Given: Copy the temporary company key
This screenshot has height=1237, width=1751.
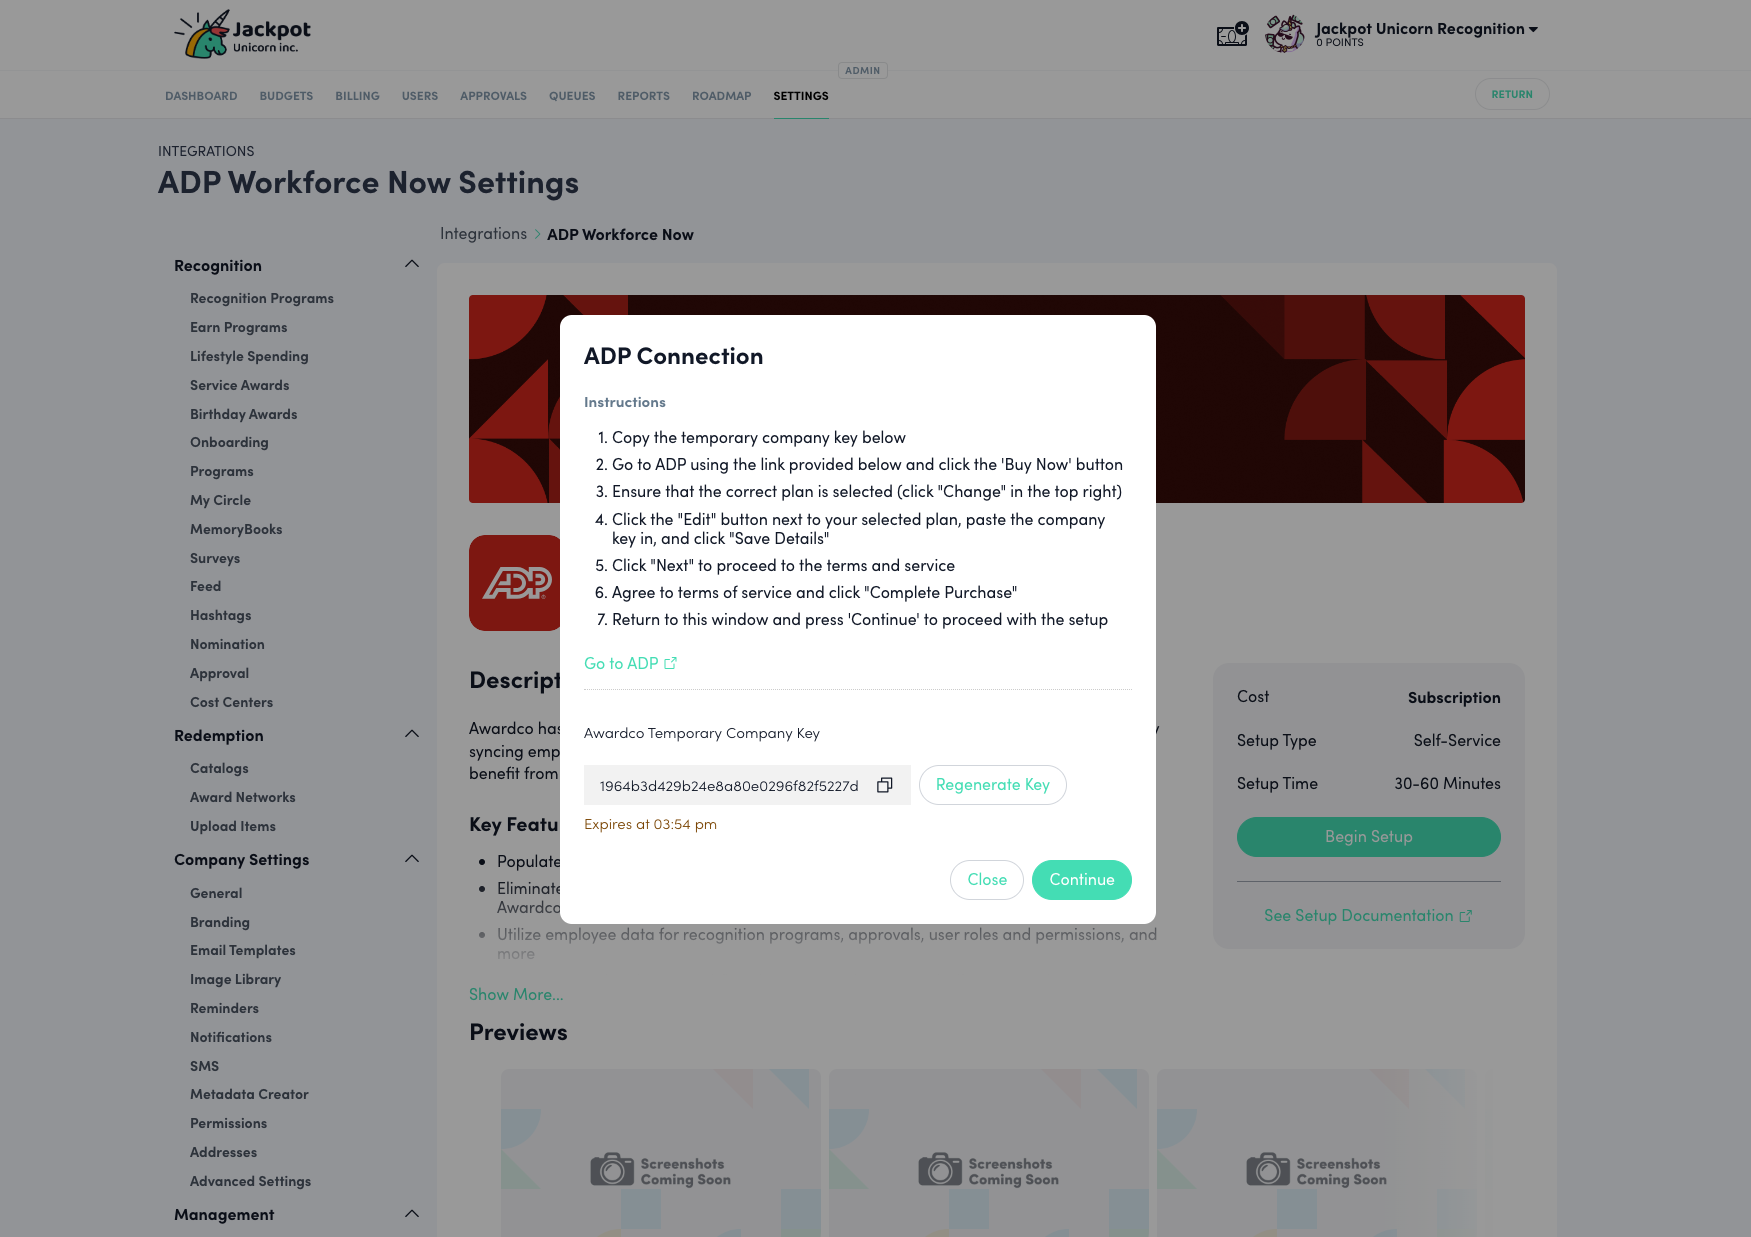Looking at the screenshot, I should pos(884,785).
